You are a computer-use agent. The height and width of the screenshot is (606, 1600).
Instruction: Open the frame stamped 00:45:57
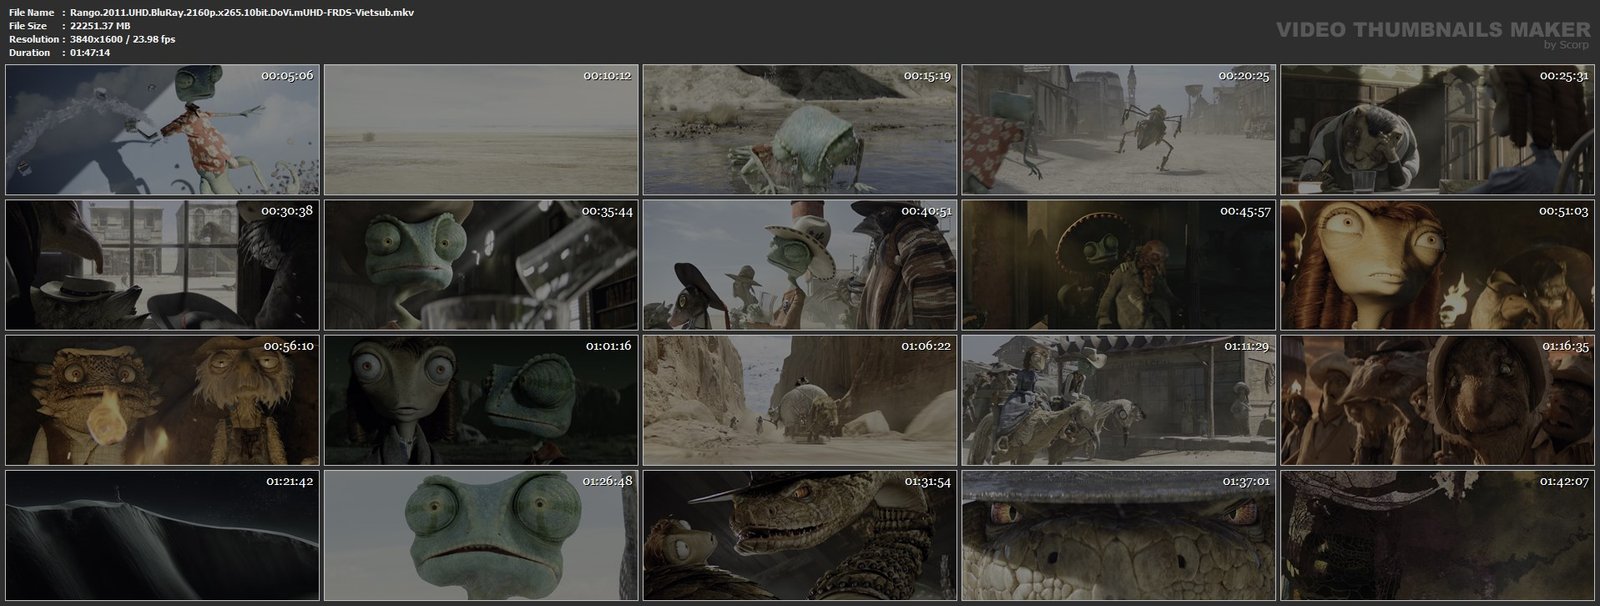tap(1119, 265)
